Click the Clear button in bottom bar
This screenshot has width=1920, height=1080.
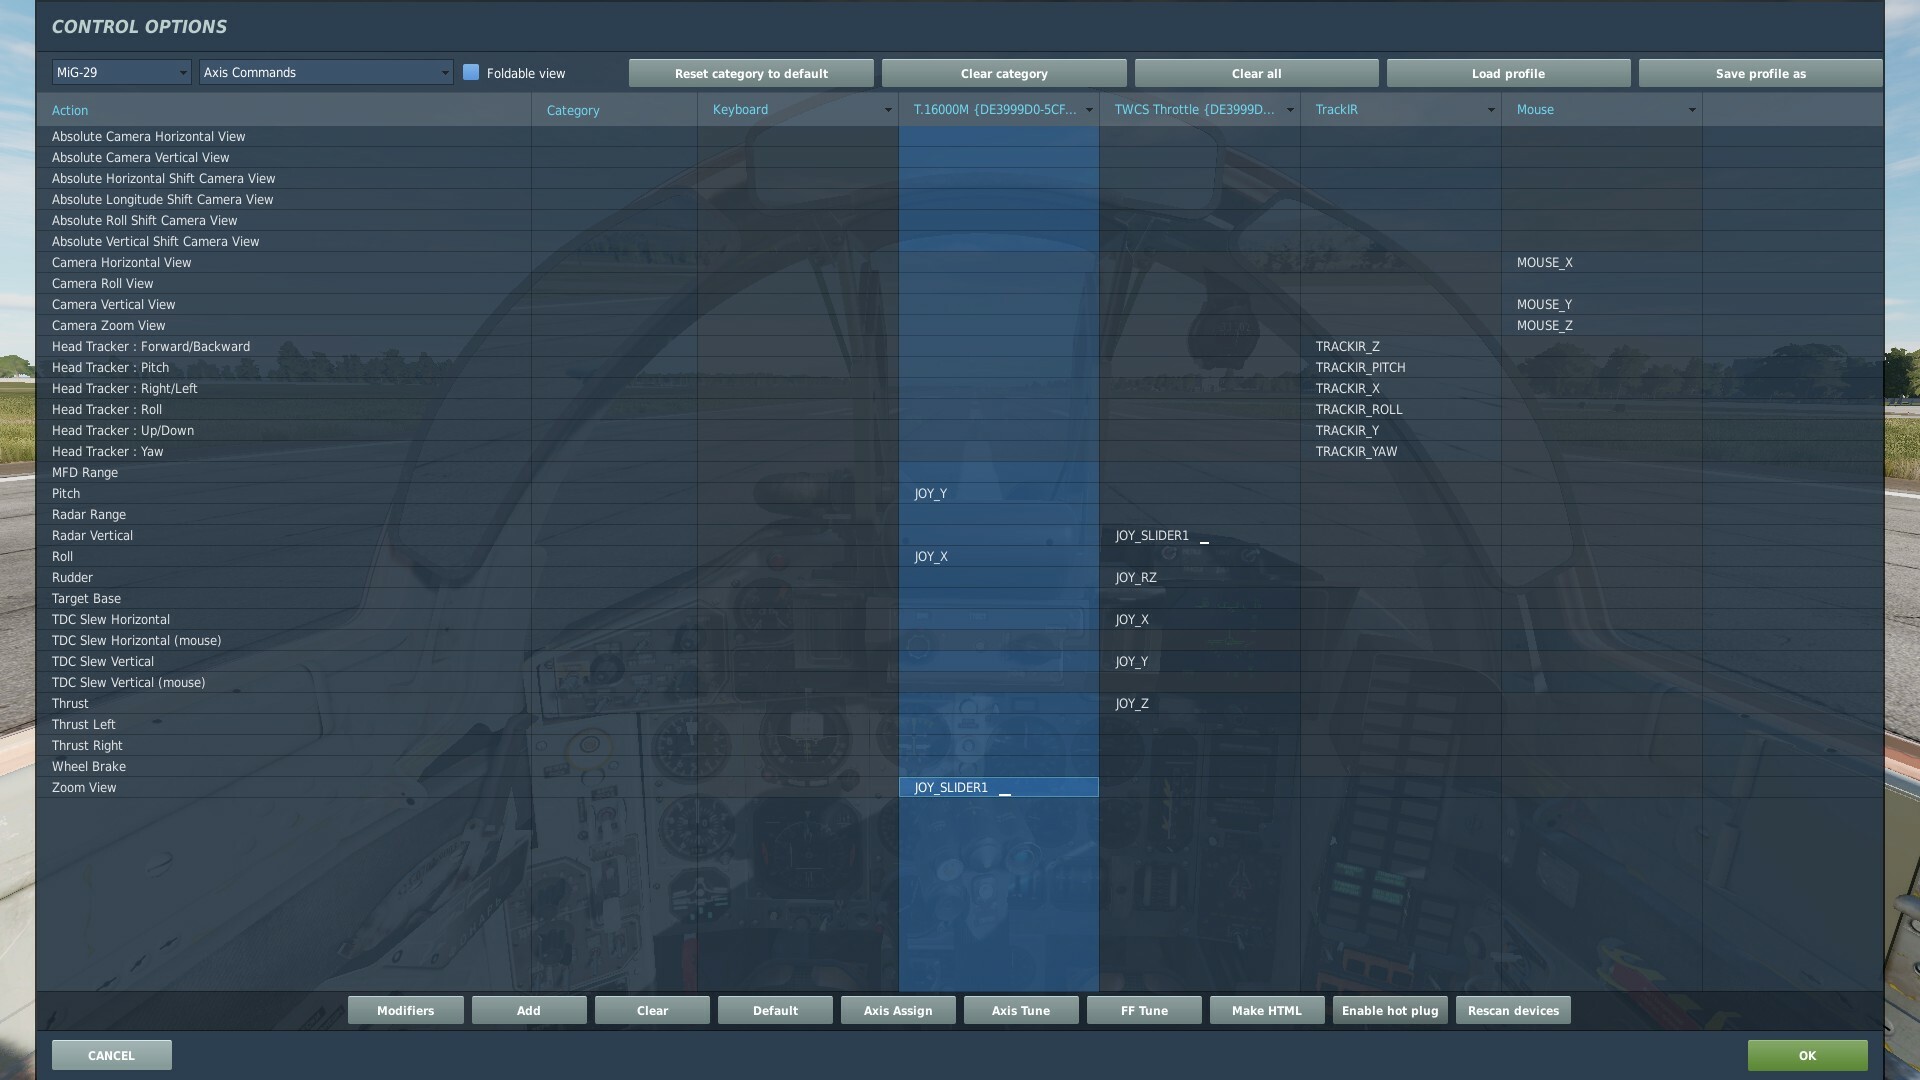pyautogui.click(x=652, y=1010)
